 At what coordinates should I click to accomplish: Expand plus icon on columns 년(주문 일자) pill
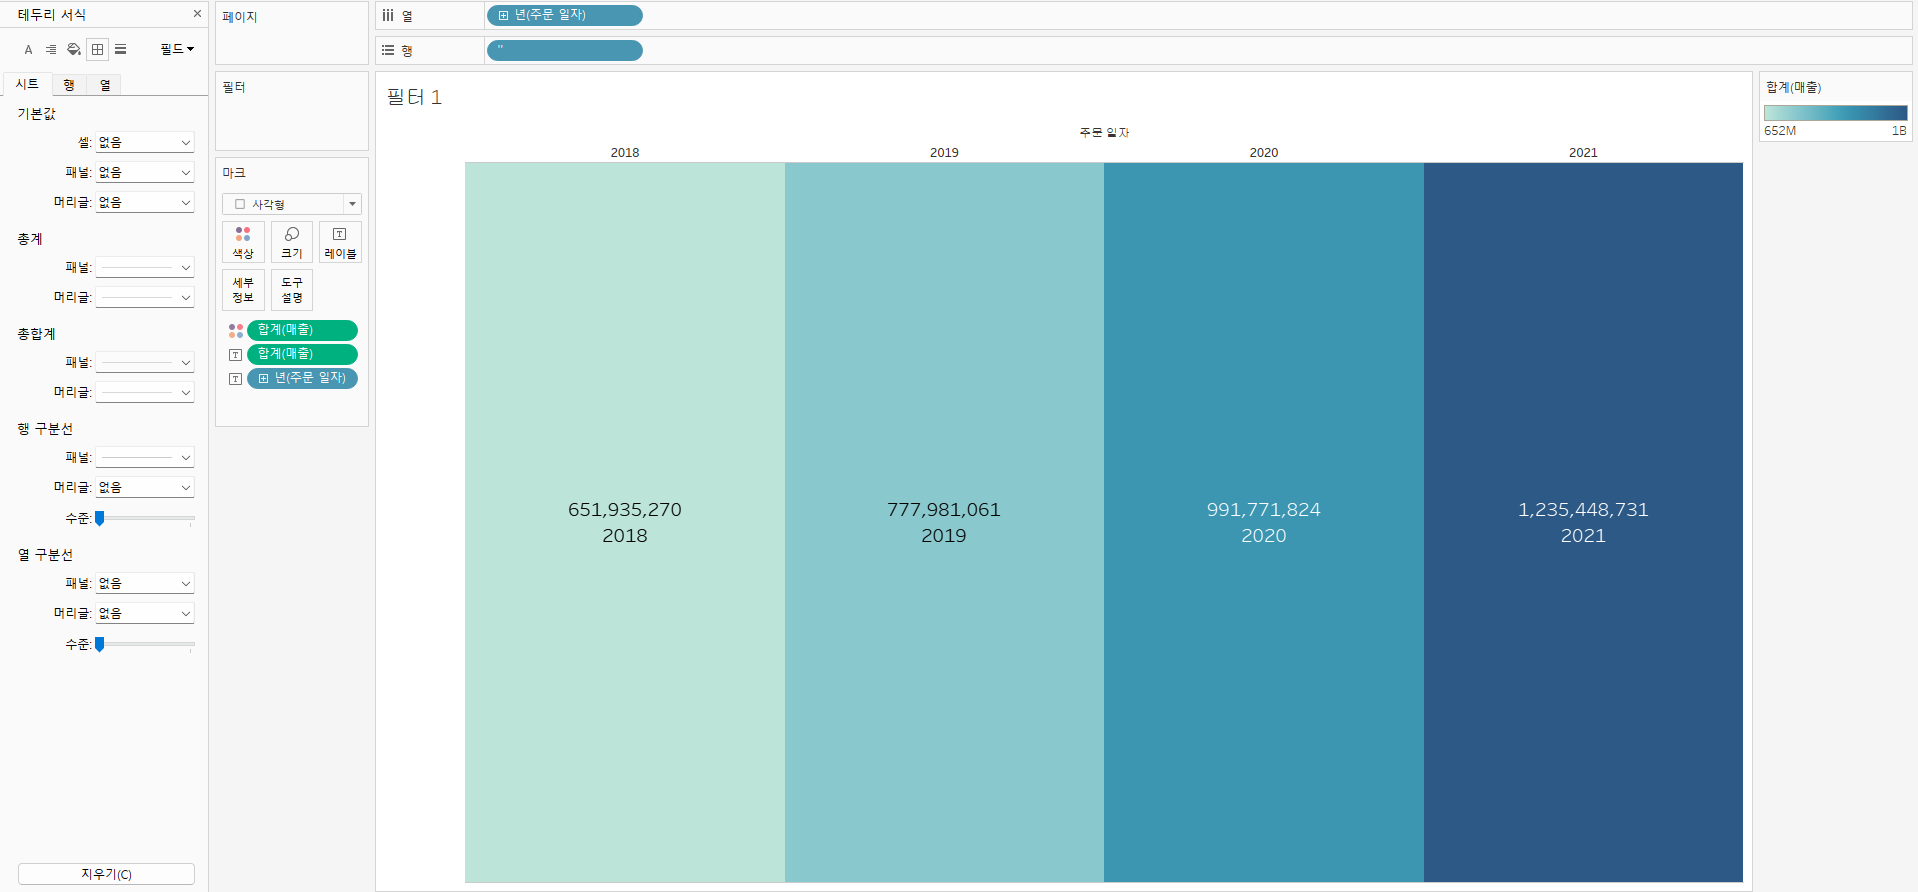(x=503, y=15)
